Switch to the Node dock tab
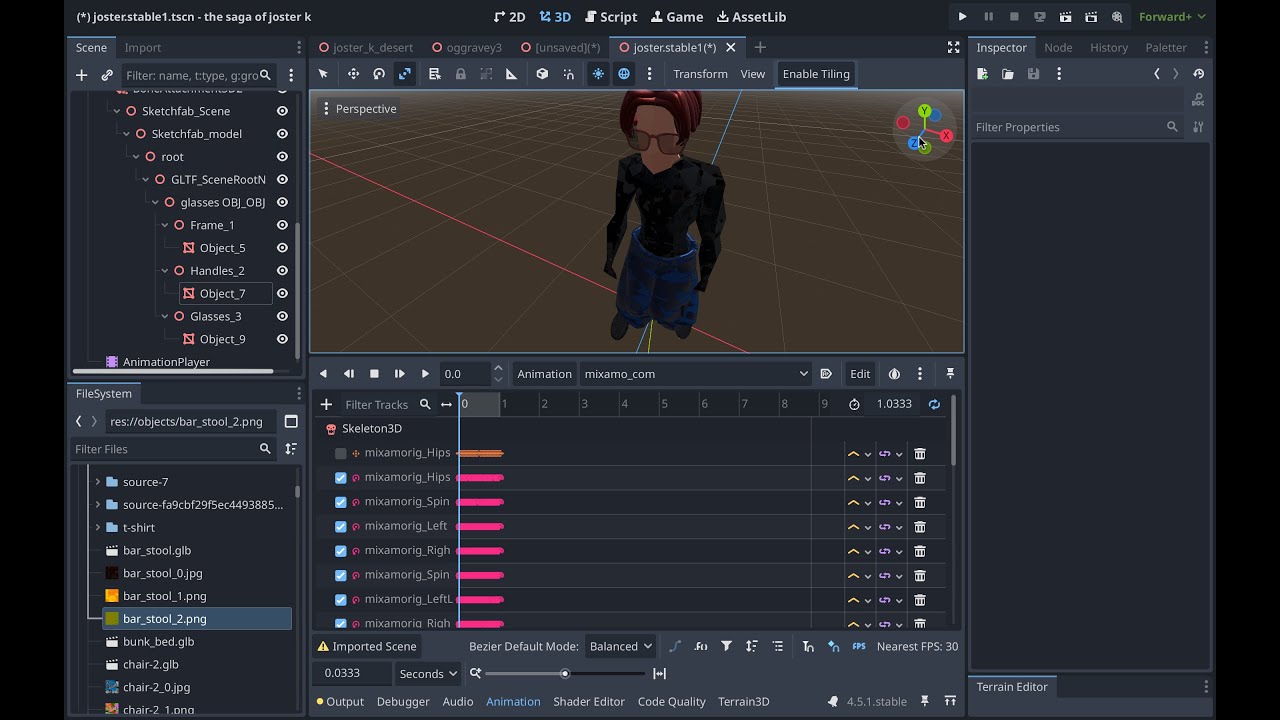 point(1058,48)
